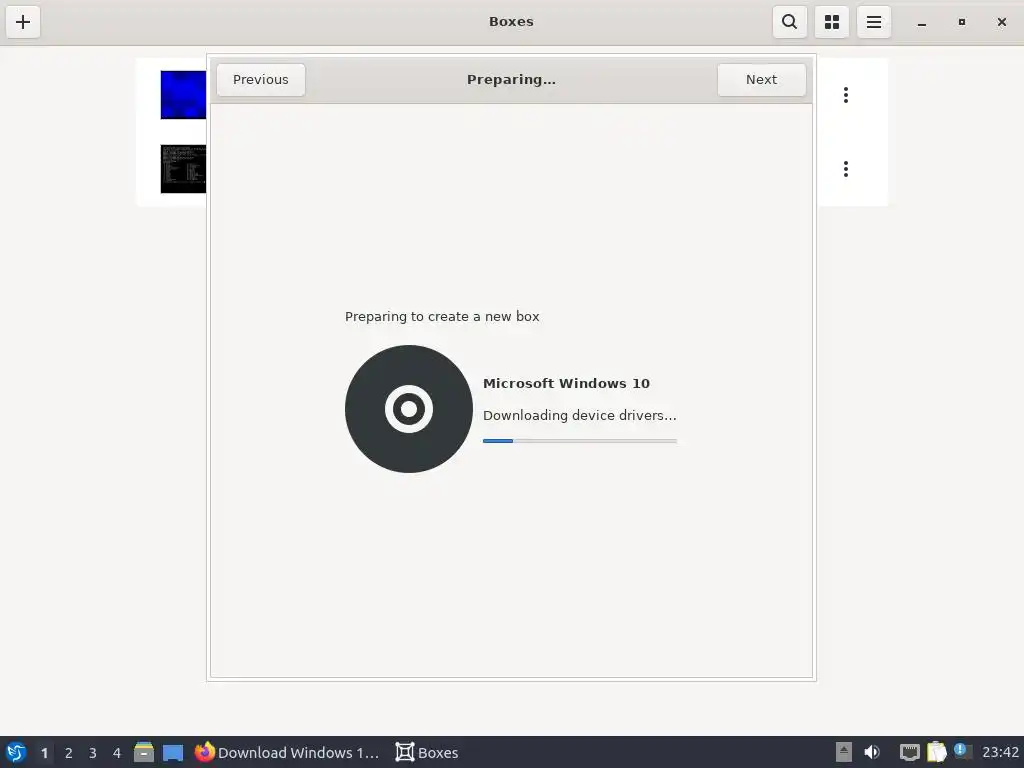
Task: Close the Boxes window
Action: [x=1002, y=22]
